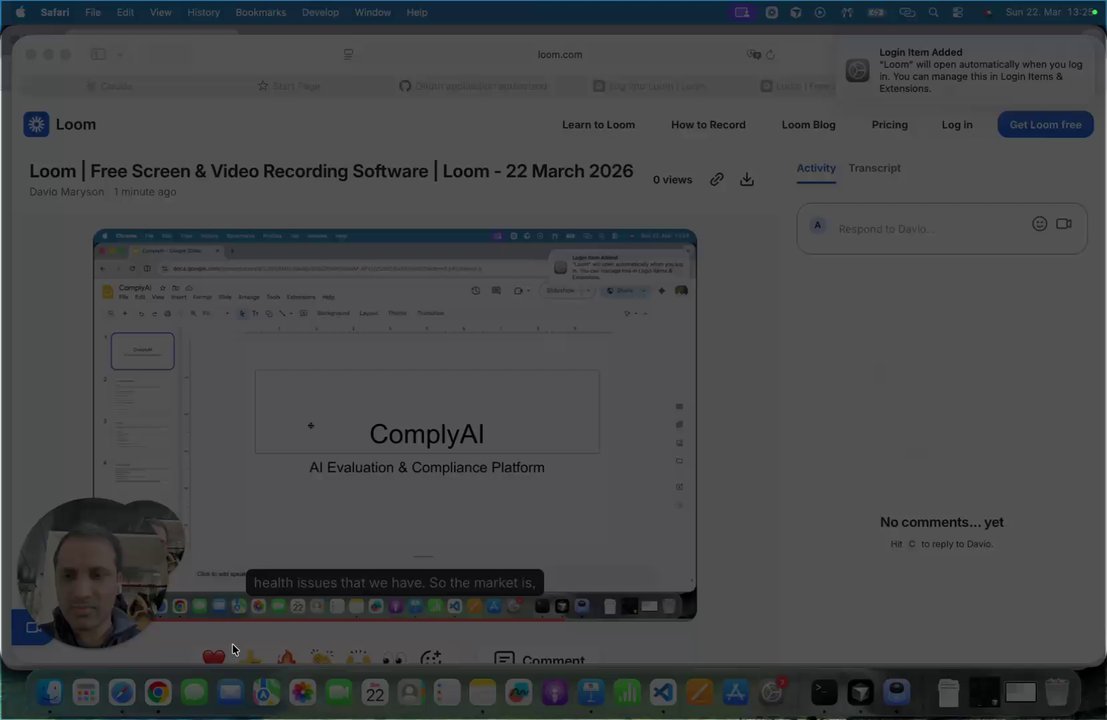Copy the video link via chain icon
The image size is (1107, 720).
click(x=717, y=179)
